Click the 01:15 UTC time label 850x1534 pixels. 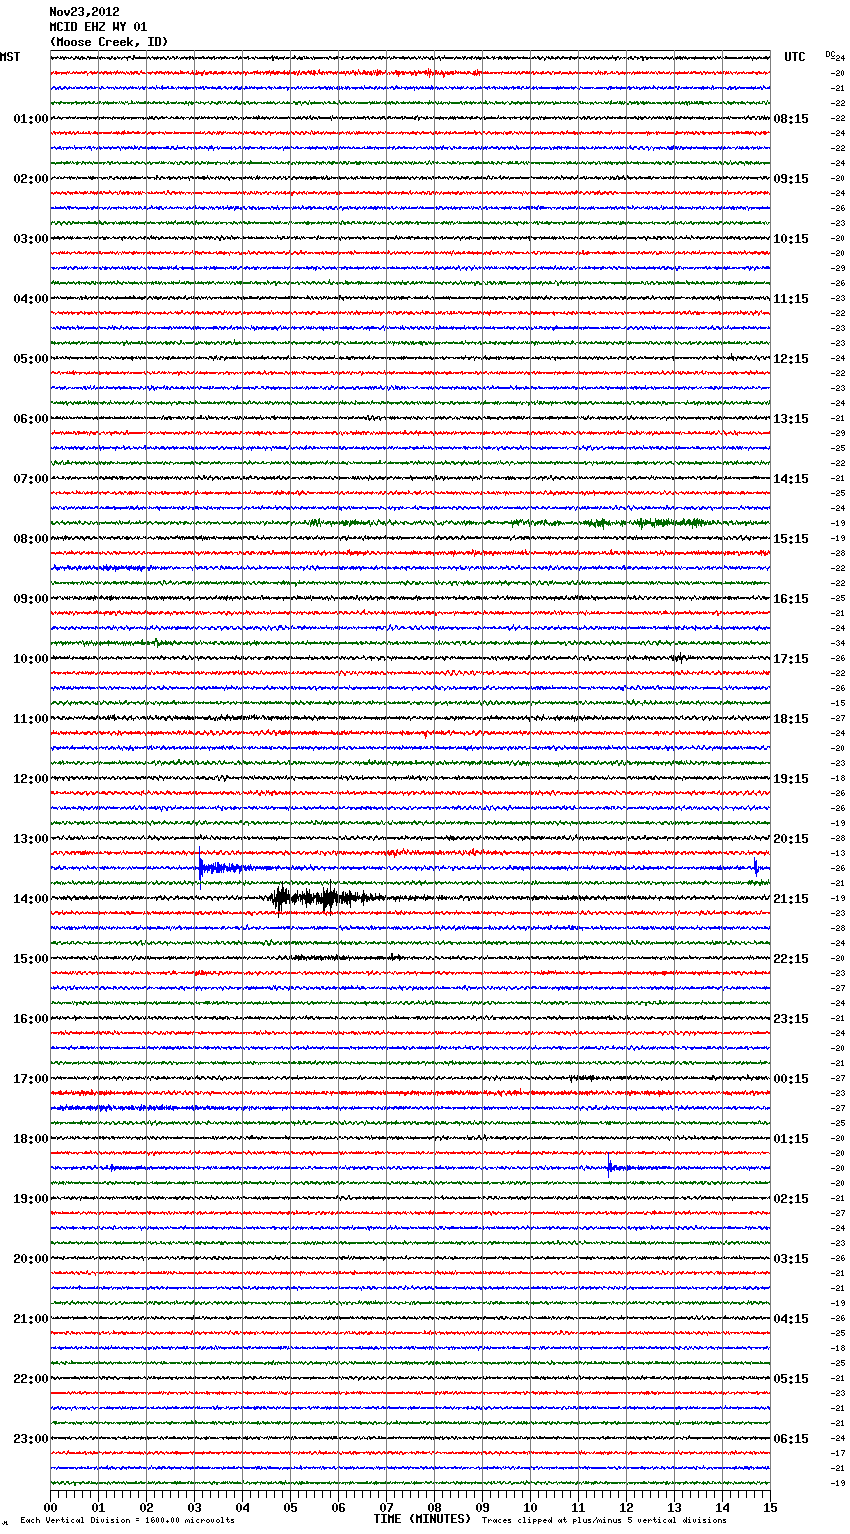tap(791, 1139)
